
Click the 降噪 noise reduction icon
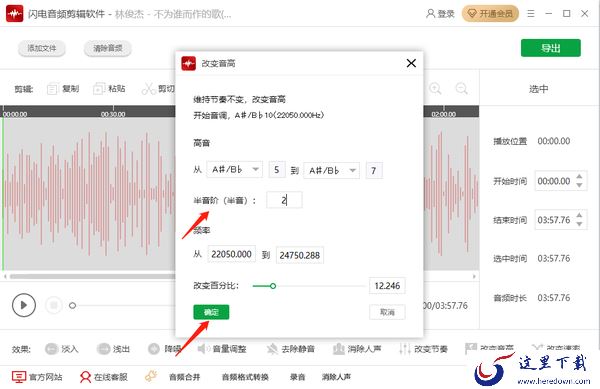coord(154,349)
